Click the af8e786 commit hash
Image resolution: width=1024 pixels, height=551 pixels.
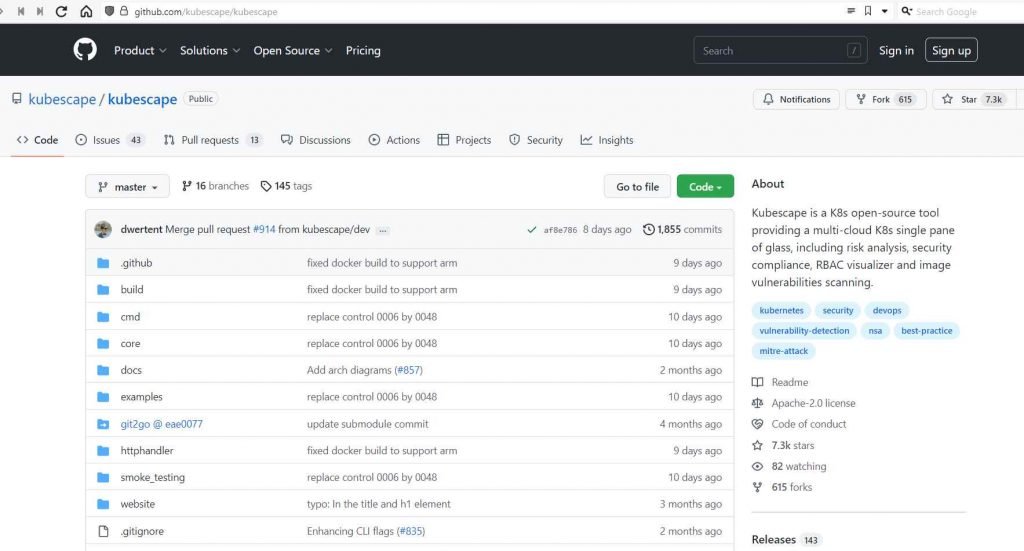(x=560, y=230)
